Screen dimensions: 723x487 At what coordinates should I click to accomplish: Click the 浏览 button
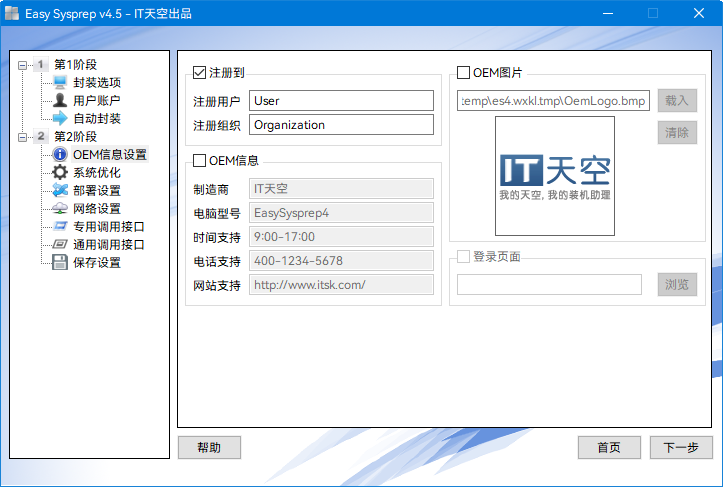pos(677,284)
